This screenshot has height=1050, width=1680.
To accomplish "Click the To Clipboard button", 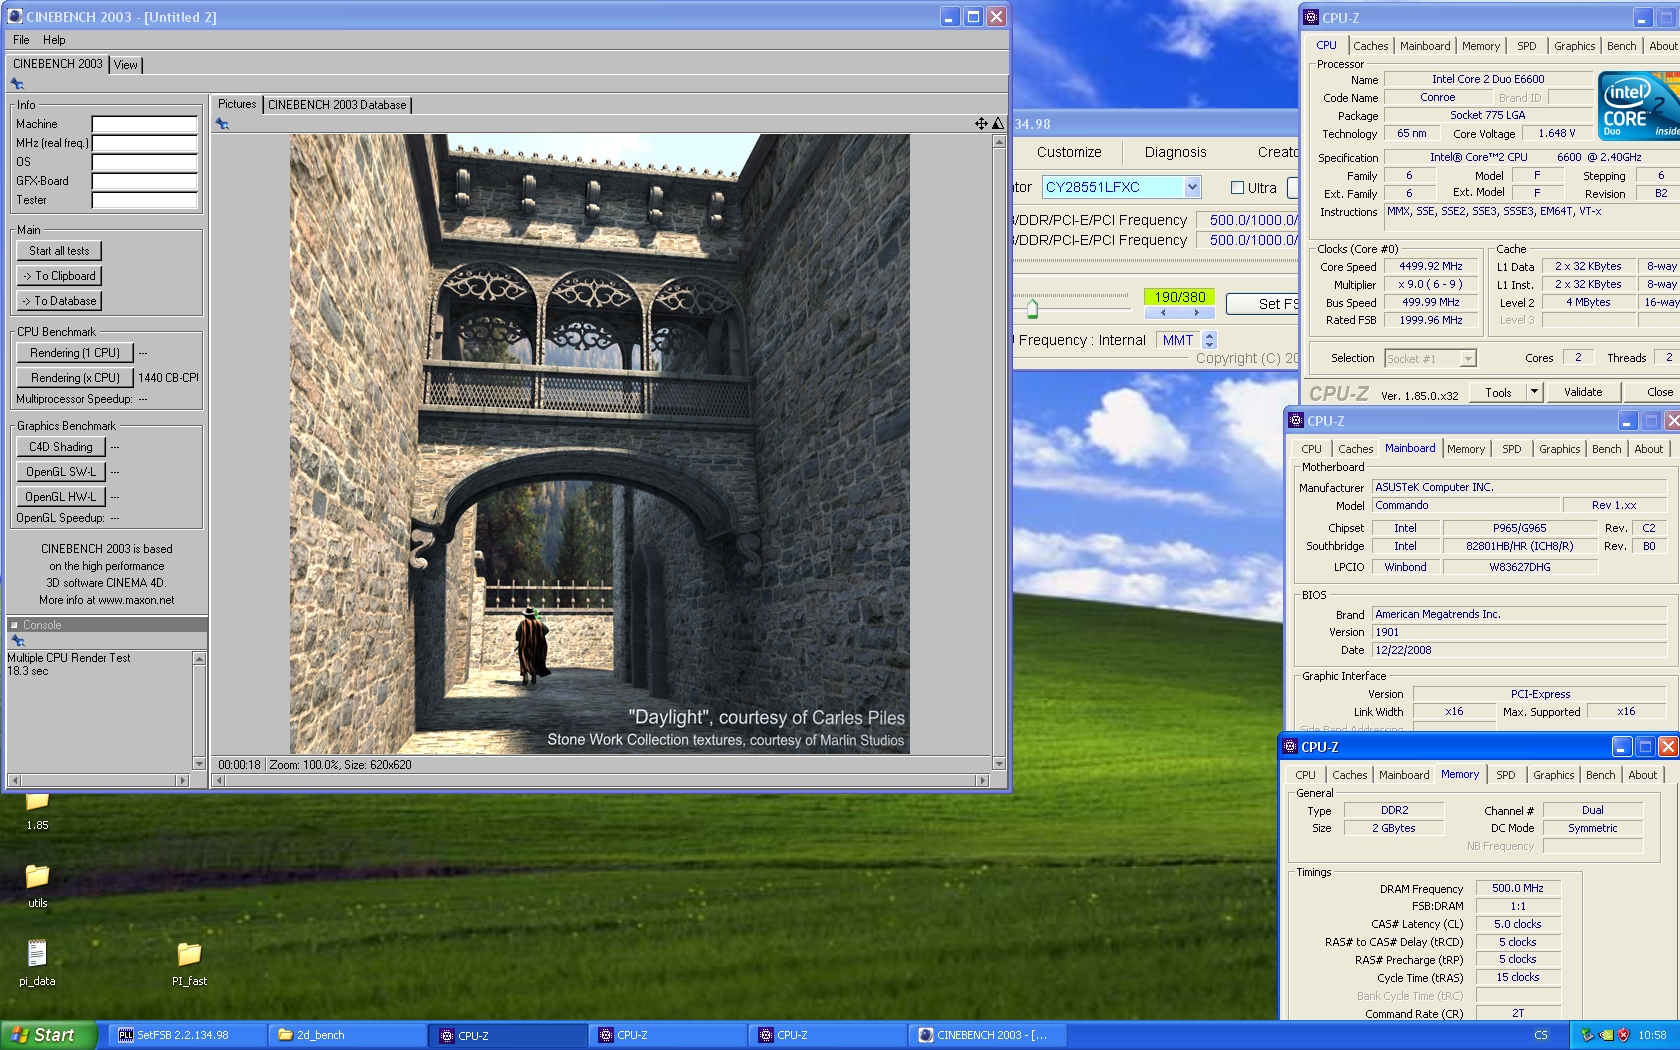I will pyautogui.click(x=59, y=276).
